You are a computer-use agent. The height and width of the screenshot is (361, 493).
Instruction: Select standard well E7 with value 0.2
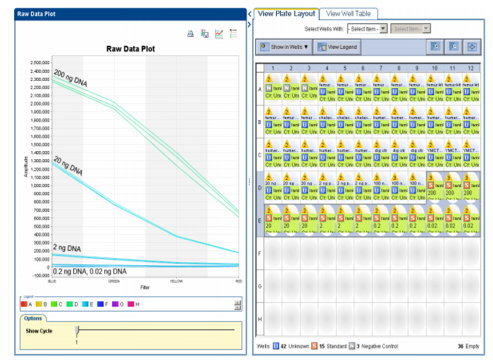pos(381,220)
